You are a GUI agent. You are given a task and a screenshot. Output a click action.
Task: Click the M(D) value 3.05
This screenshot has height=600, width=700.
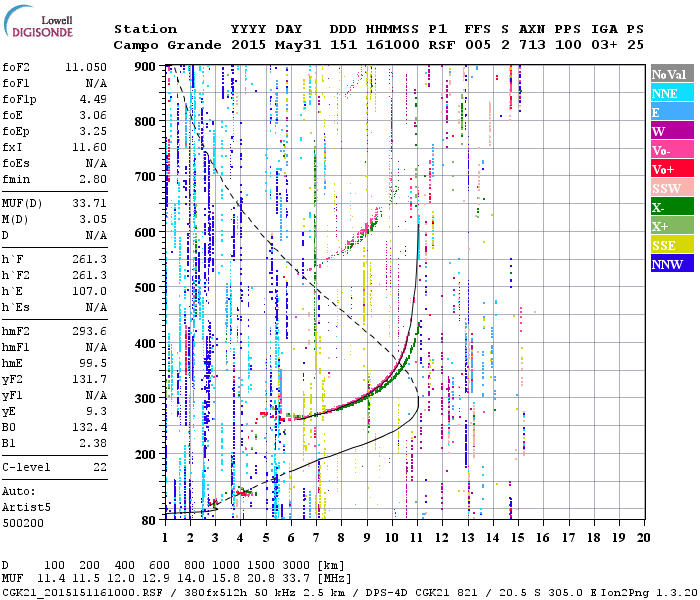(93, 219)
